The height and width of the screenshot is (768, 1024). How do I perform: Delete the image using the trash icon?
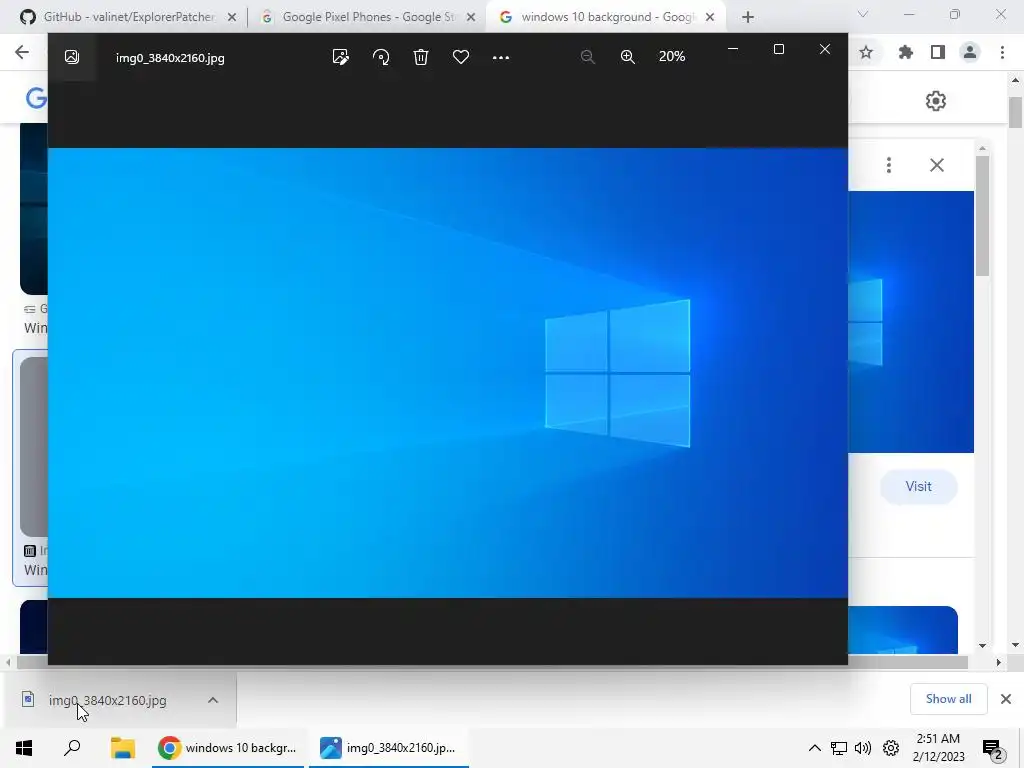(x=421, y=57)
